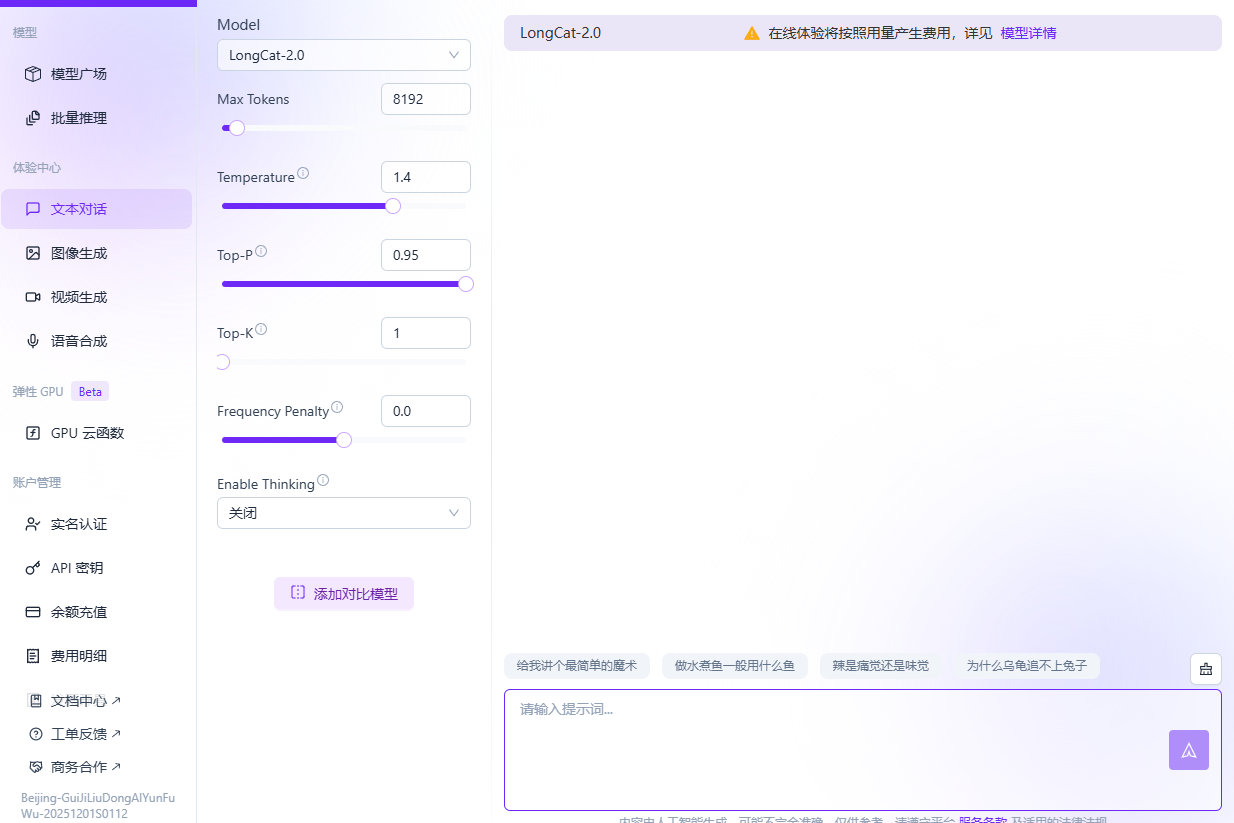Click the 实名认证 user-check icon
This screenshot has height=823, width=1234.
pos(33,524)
